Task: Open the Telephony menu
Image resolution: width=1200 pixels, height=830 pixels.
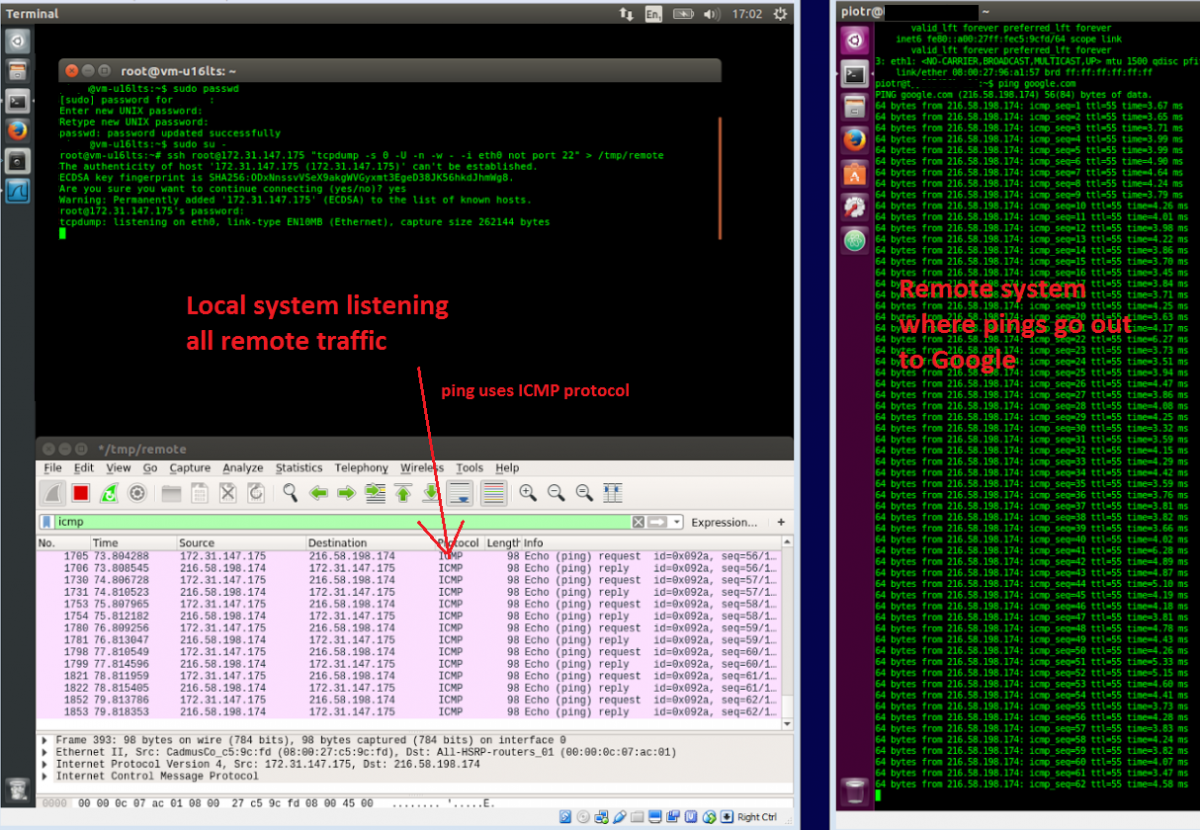Action: tap(361, 468)
